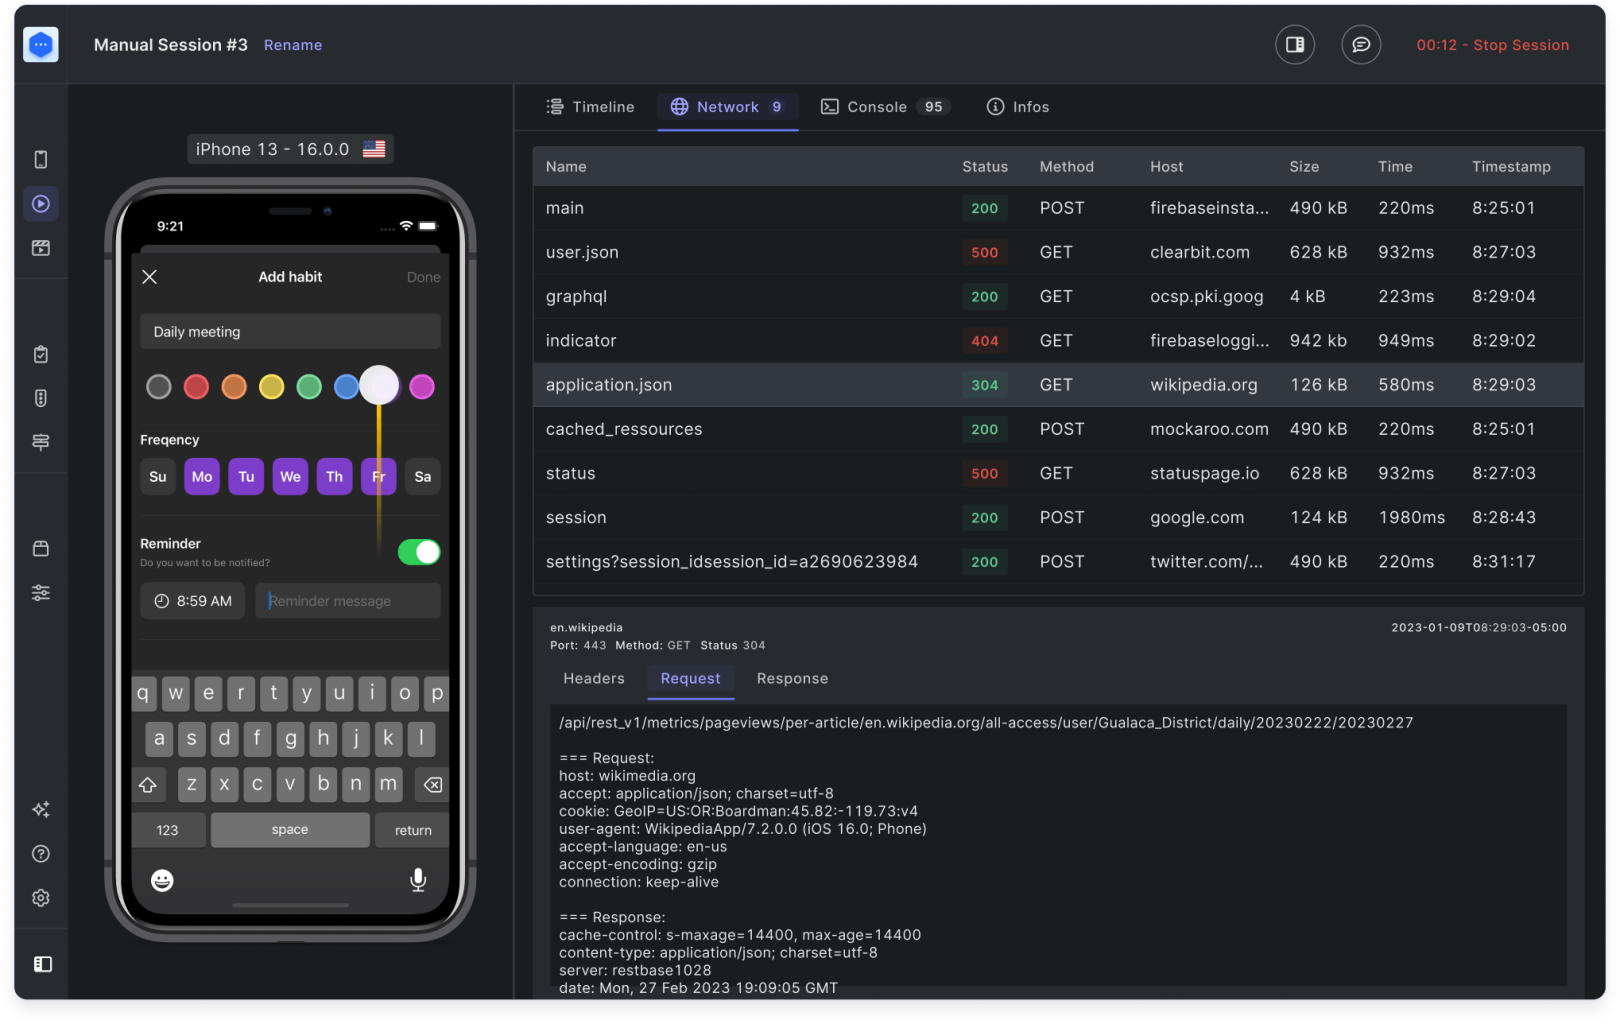Click the US flag icon beside device name
The image size is (1620, 1024).
coord(374,149)
